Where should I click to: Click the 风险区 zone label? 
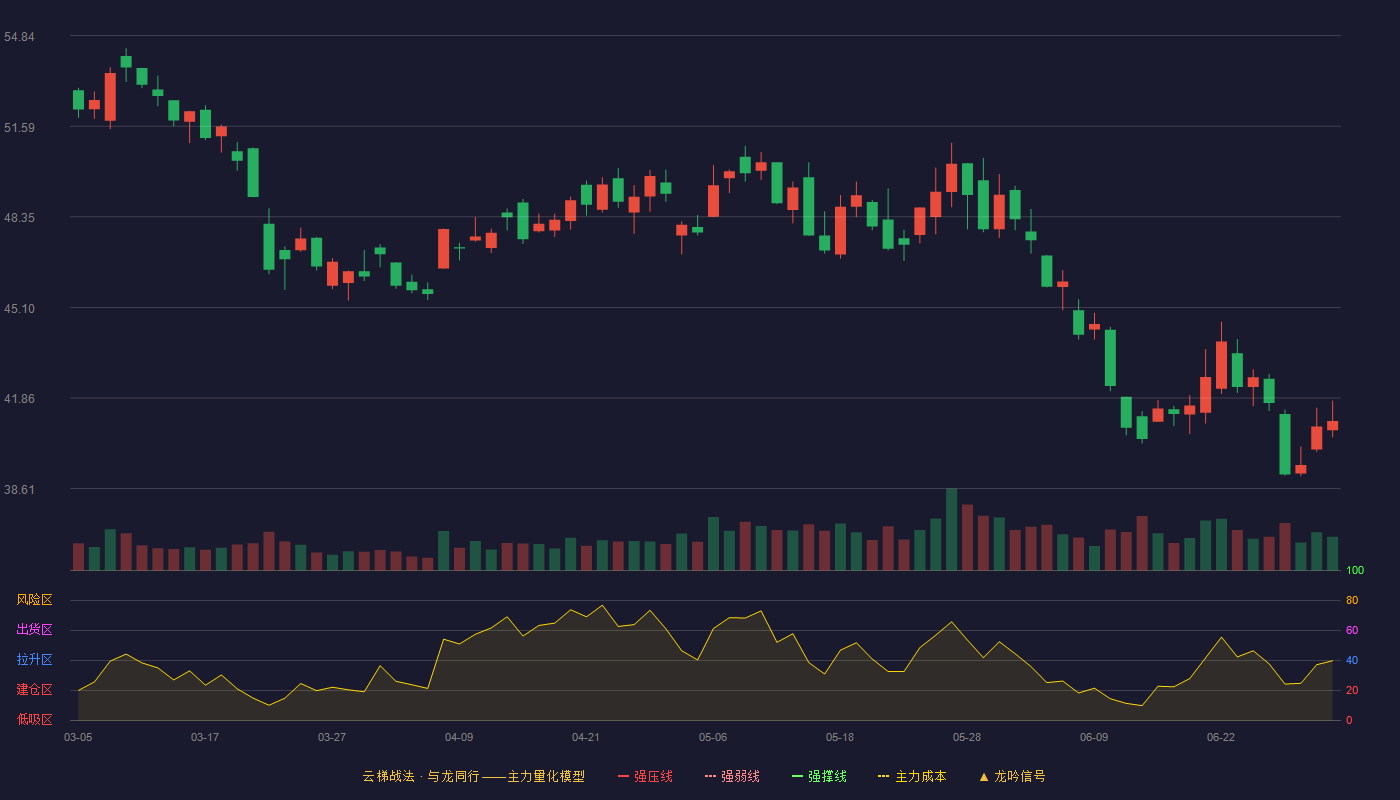[x=35, y=600]
